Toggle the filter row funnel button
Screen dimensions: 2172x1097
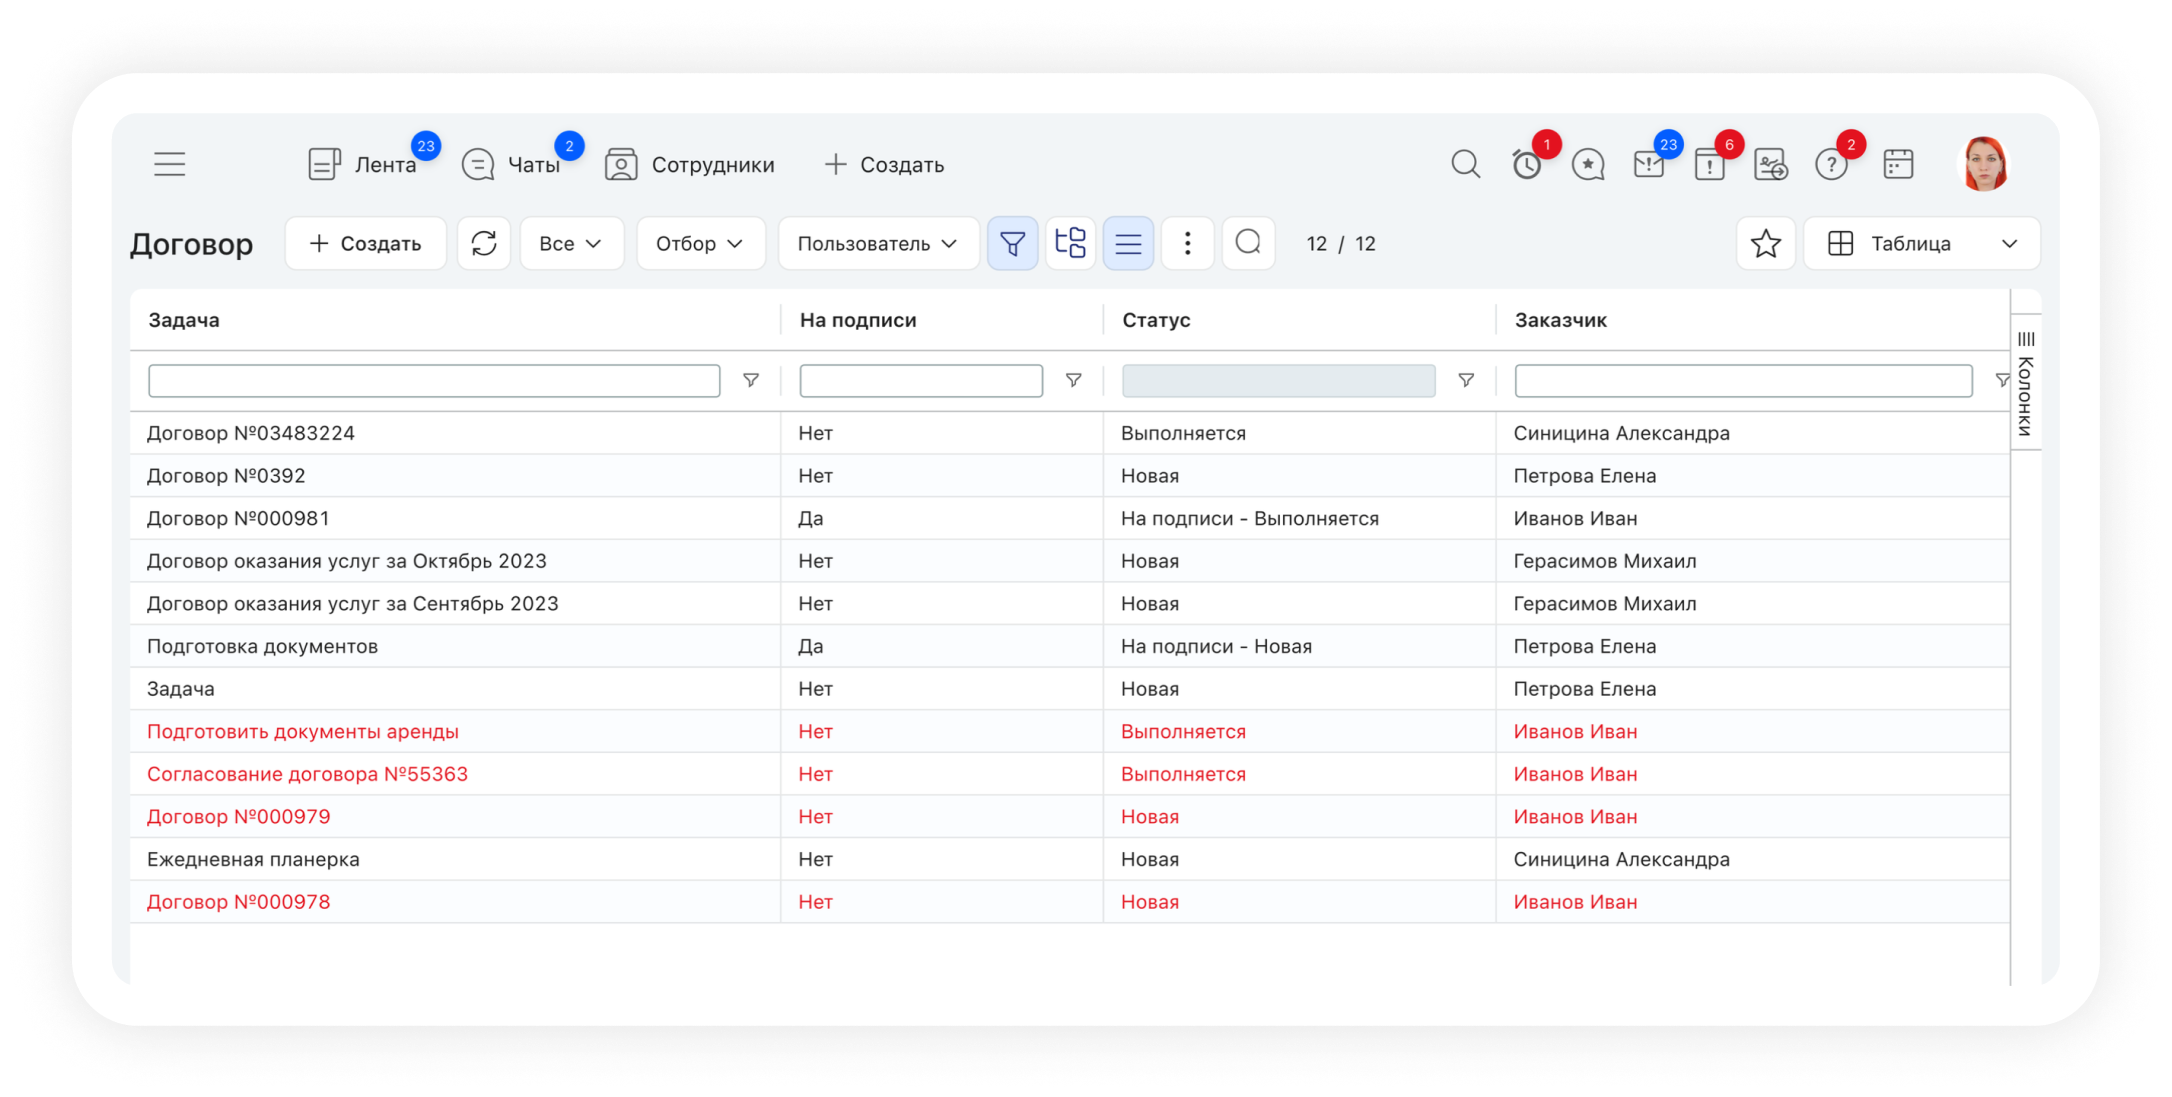tap(1012, 243)
